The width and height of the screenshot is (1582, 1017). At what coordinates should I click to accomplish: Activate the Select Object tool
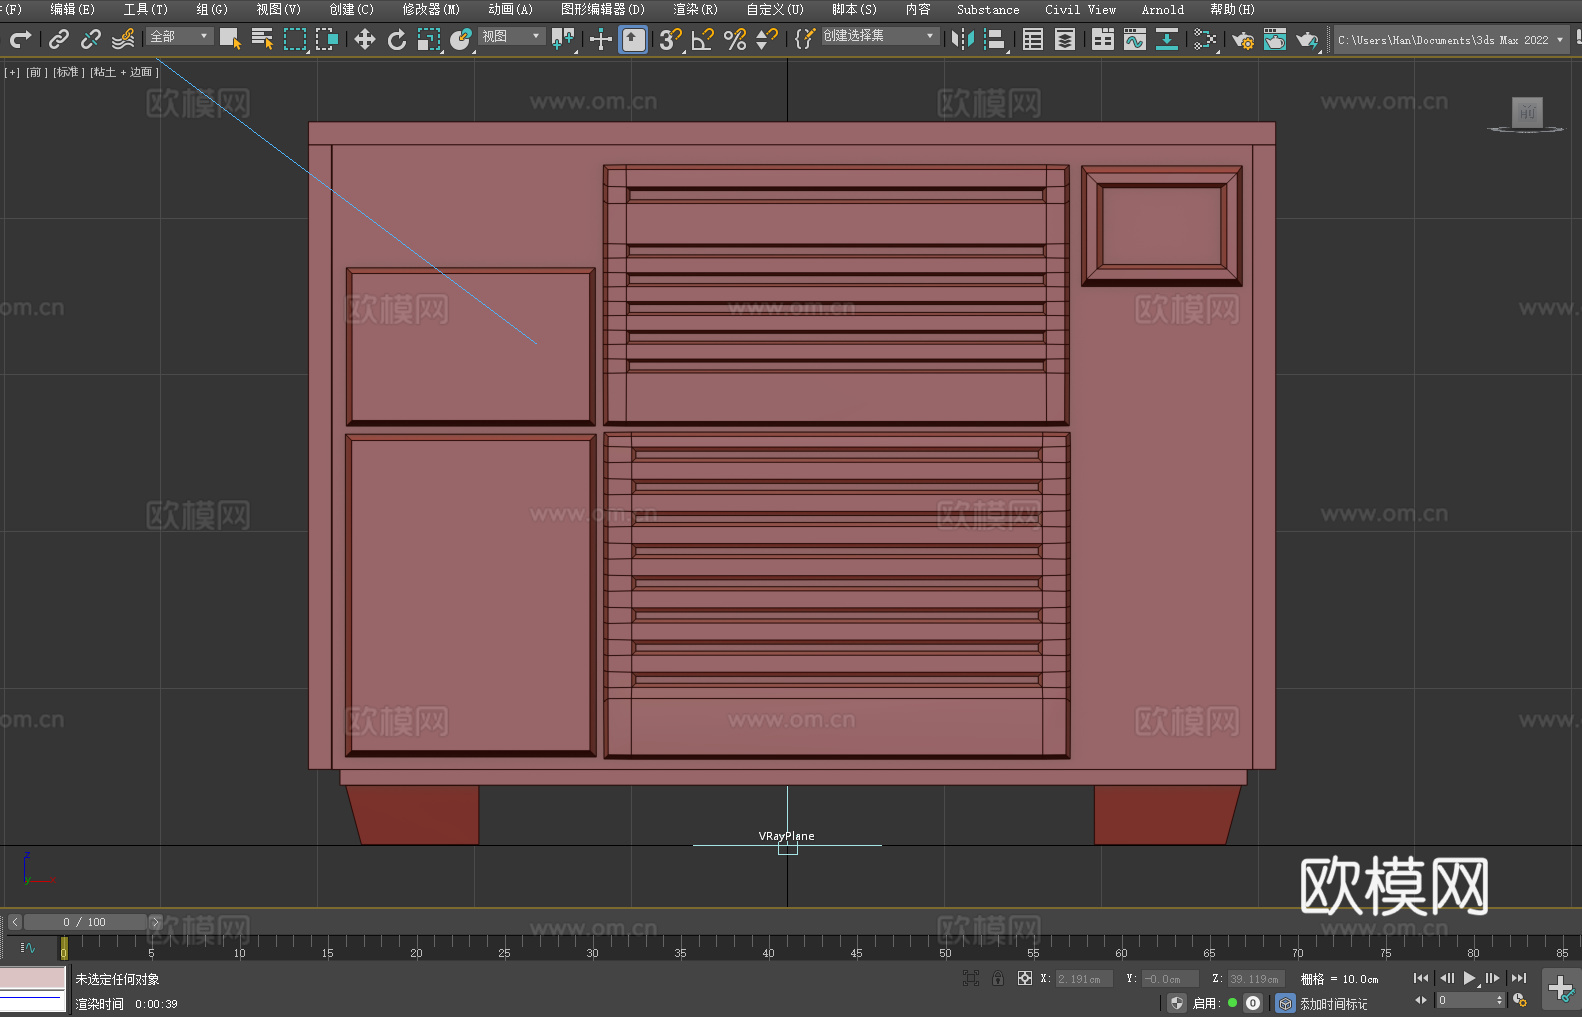click(x=230, y=39)
